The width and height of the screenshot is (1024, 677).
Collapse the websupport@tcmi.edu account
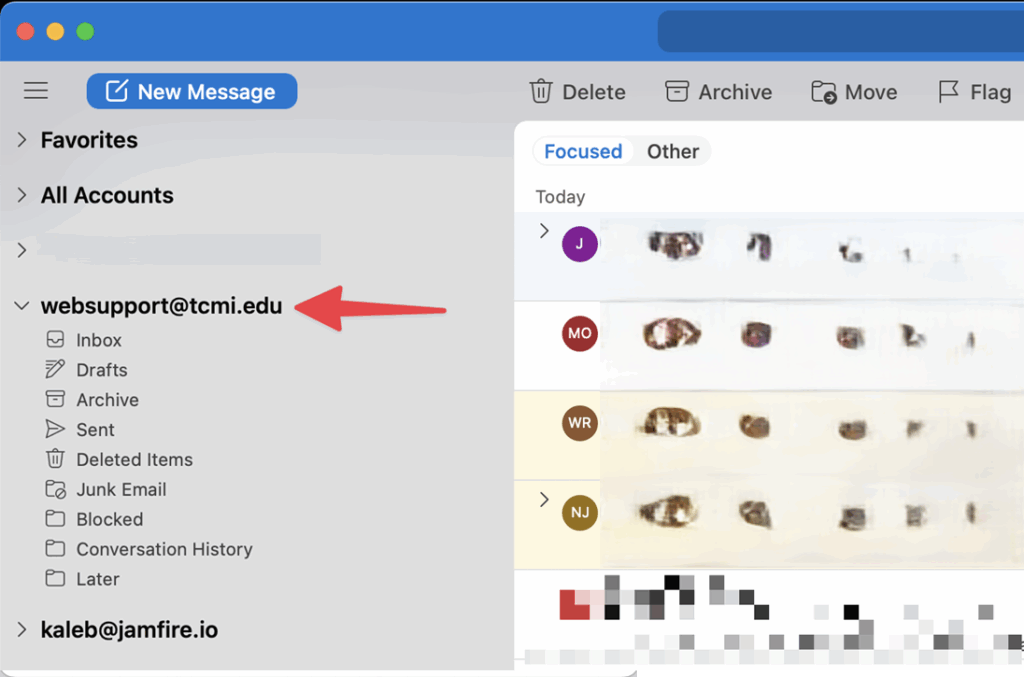(x=22, y=306)
